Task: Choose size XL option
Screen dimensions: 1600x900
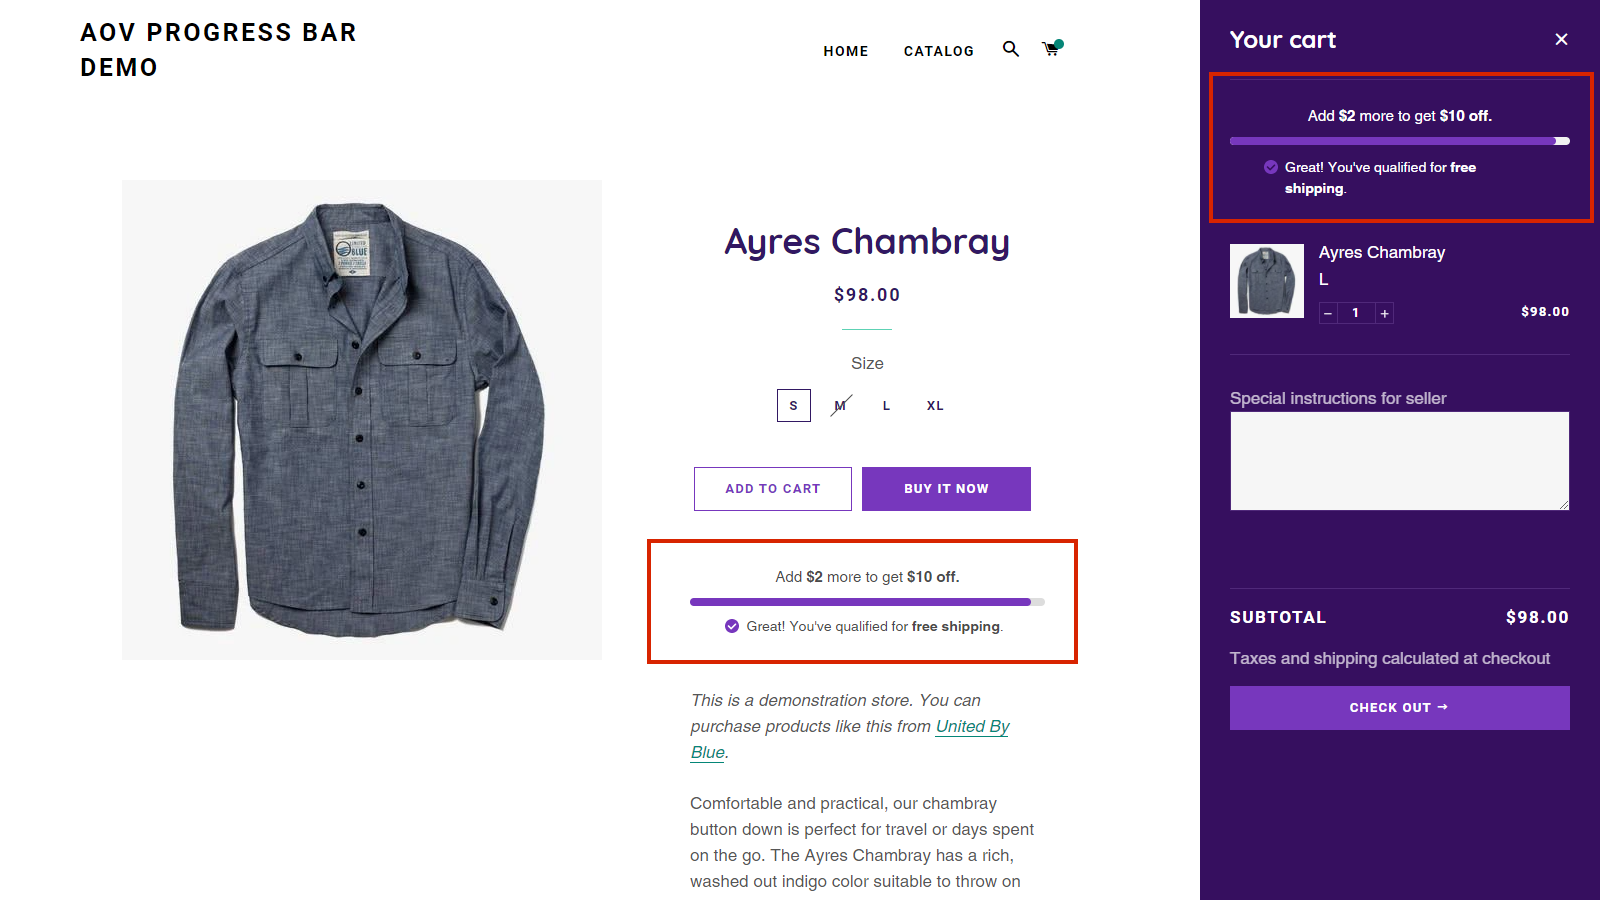Action: point(935,406)
